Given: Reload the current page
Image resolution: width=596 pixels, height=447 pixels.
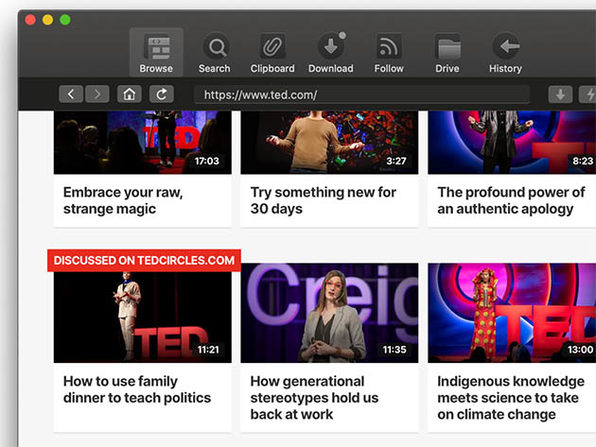Looking at the screenshot, I should tap(162, 94).
